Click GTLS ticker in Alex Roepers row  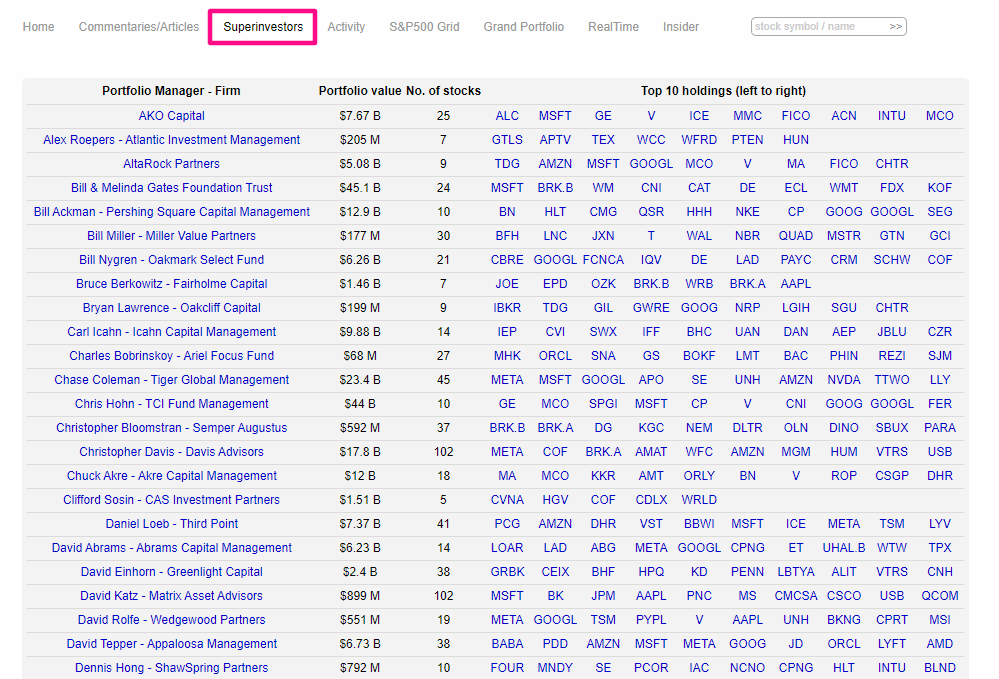pos(507,139)
